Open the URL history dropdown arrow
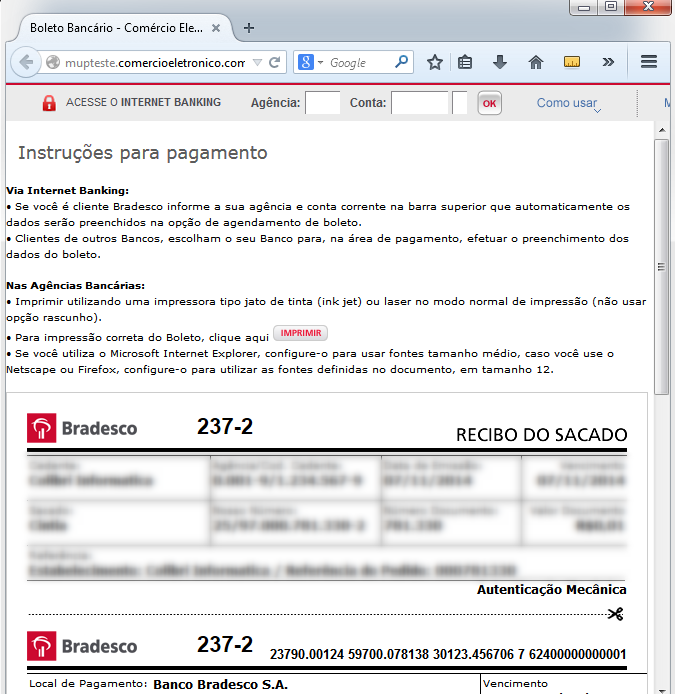Image resolution: width=675 pixels, height=694 pixels. click(x=258, y=62)
